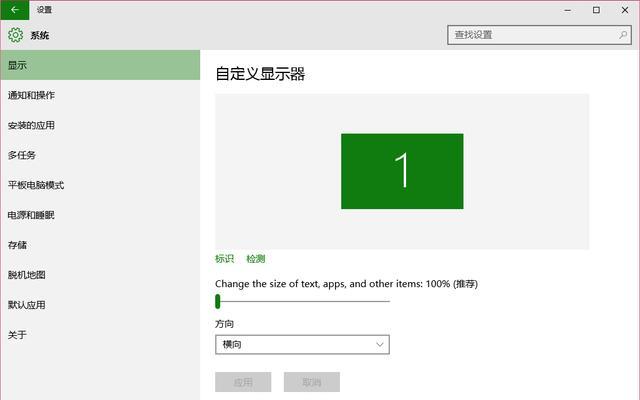Click the 取消 button
640x400 pixels.
(x=312, y=382)
